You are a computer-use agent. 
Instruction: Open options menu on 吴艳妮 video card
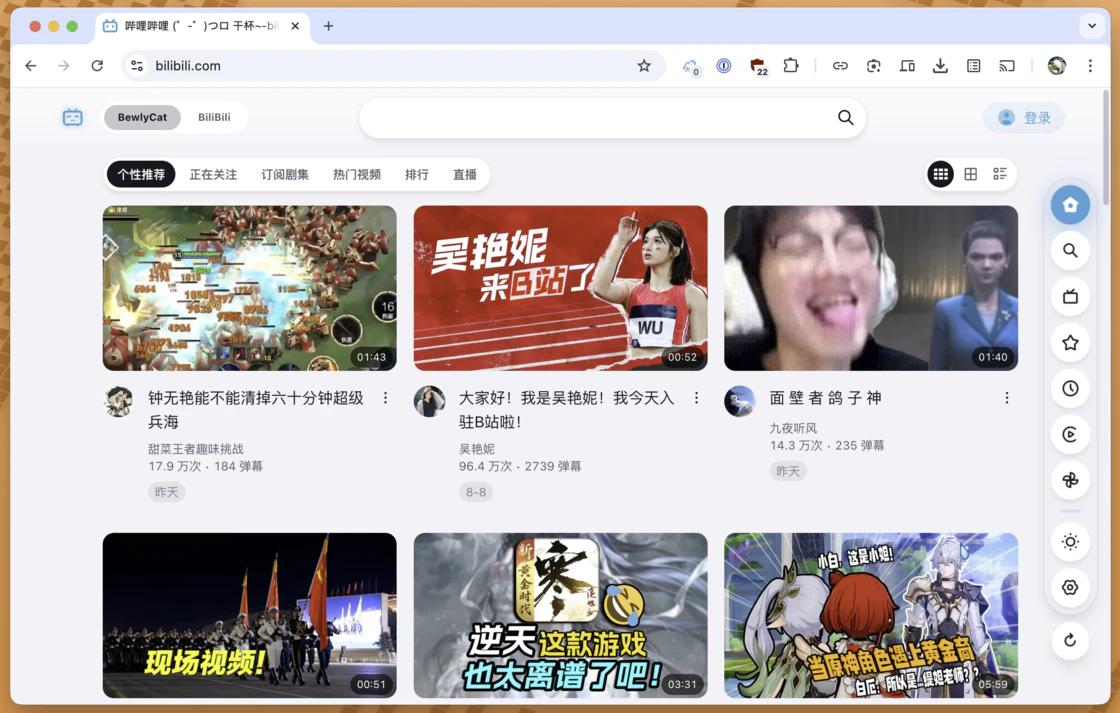696,397
